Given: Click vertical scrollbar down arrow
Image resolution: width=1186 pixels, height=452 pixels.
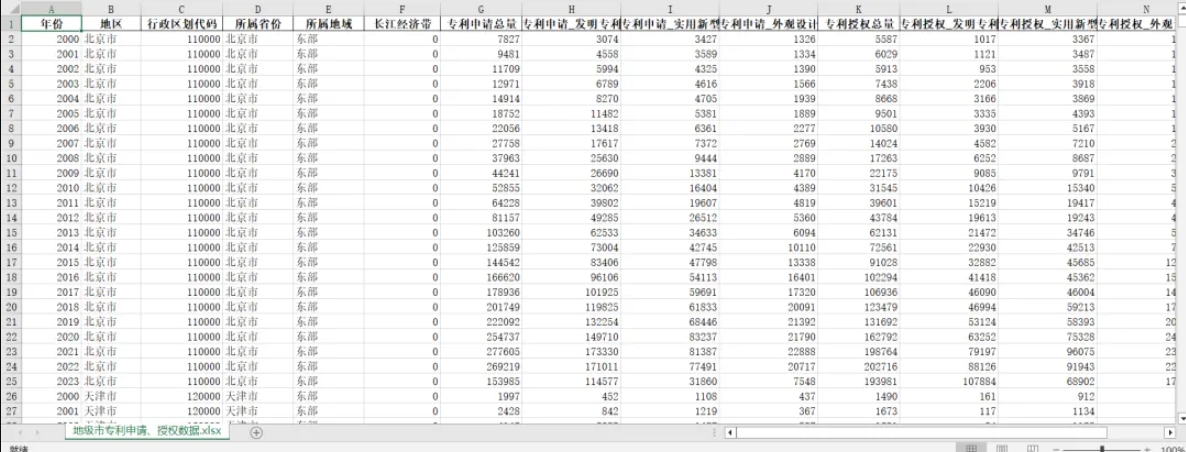Looking at the screenshot, I should click(1181, 418).
